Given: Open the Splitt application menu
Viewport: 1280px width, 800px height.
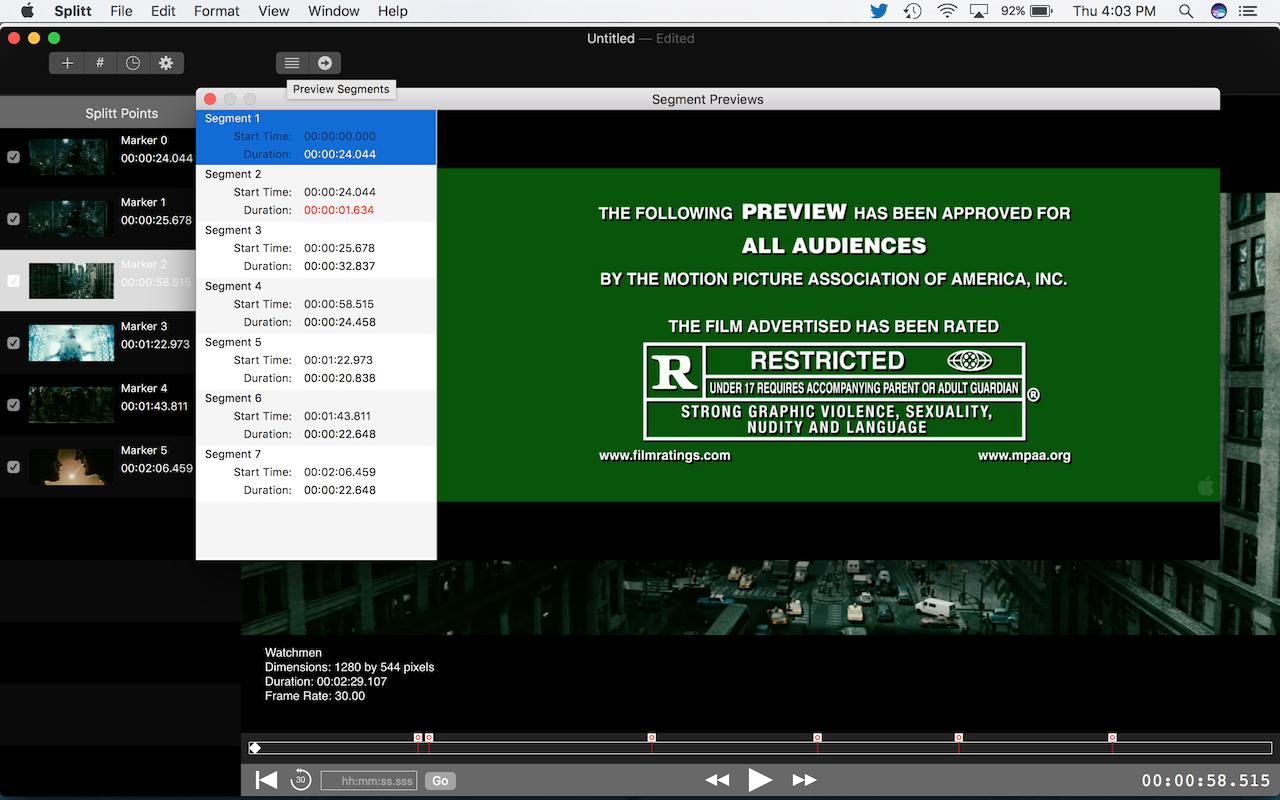Looking at the screenshot, I should pos(73,11).
